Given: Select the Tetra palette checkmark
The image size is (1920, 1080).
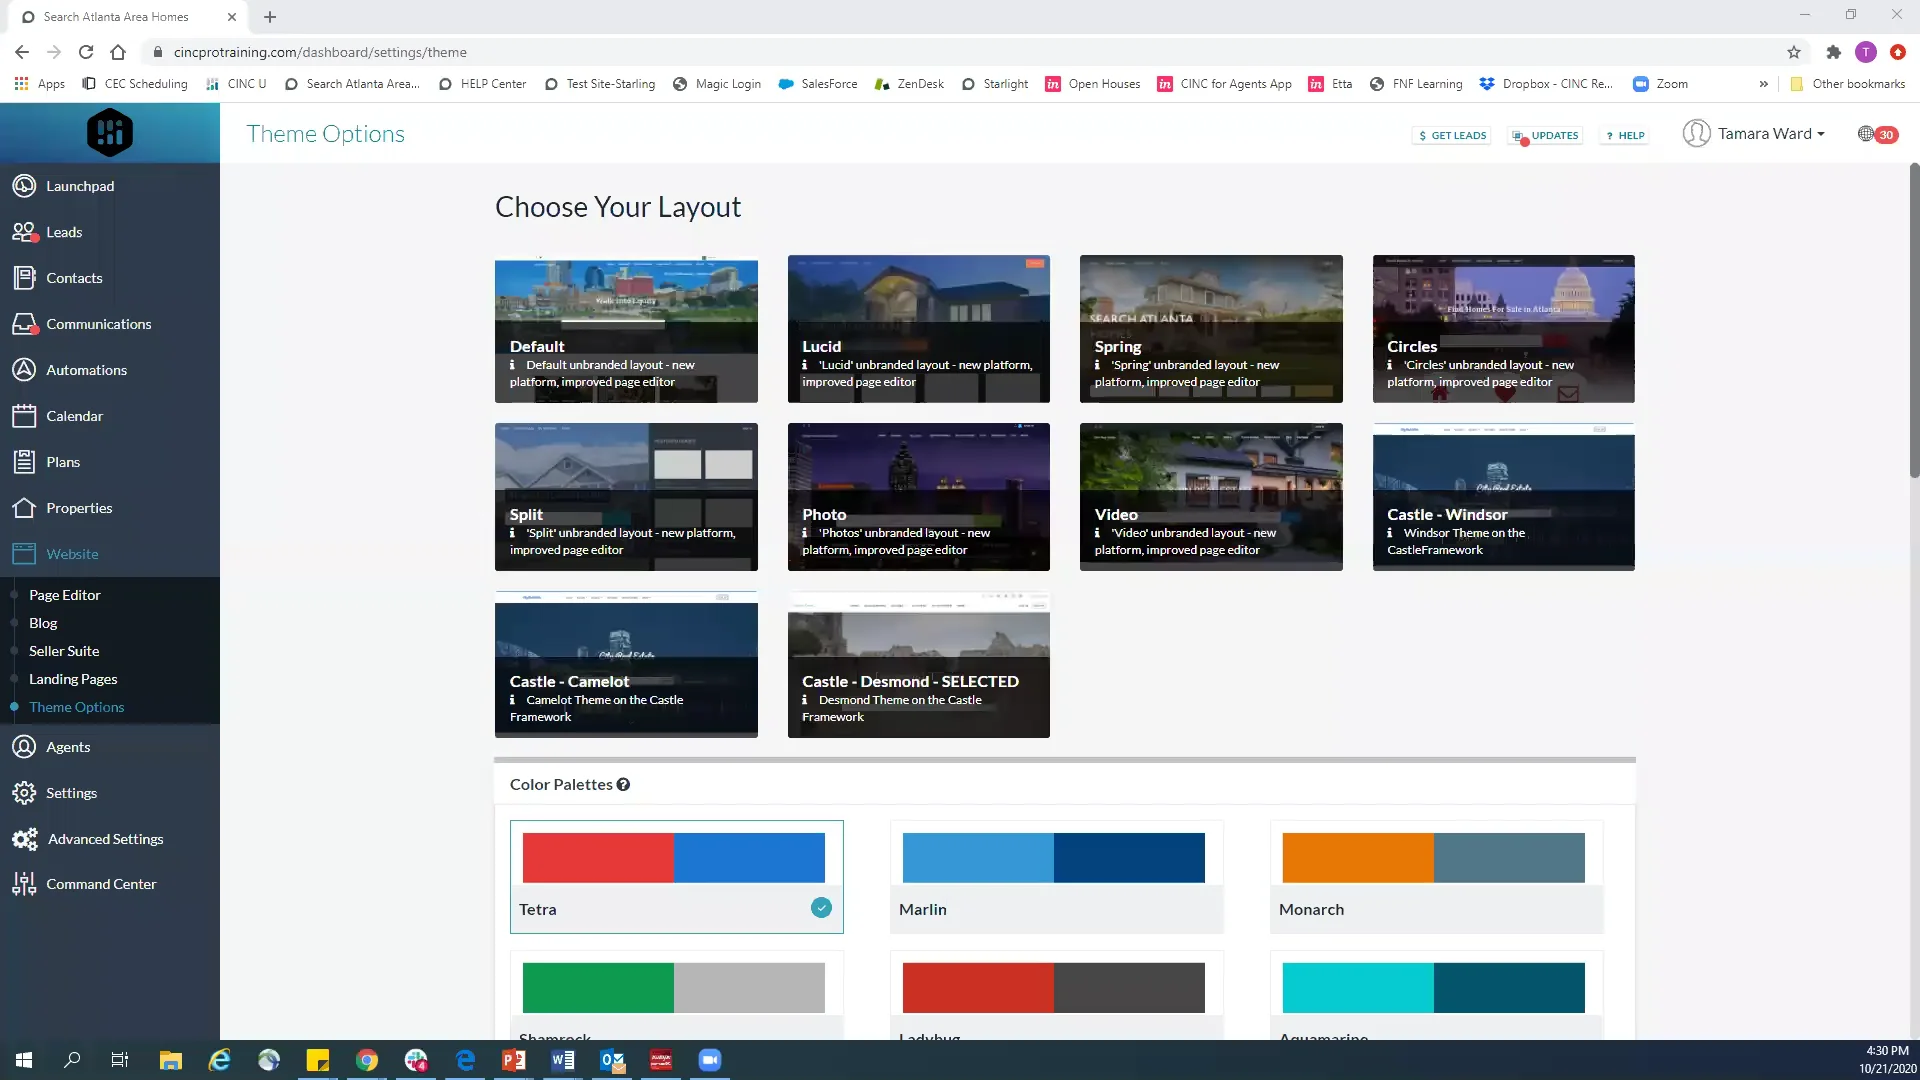Looking at the screenshot, I should pyautogui.click(x=821, y=908).
